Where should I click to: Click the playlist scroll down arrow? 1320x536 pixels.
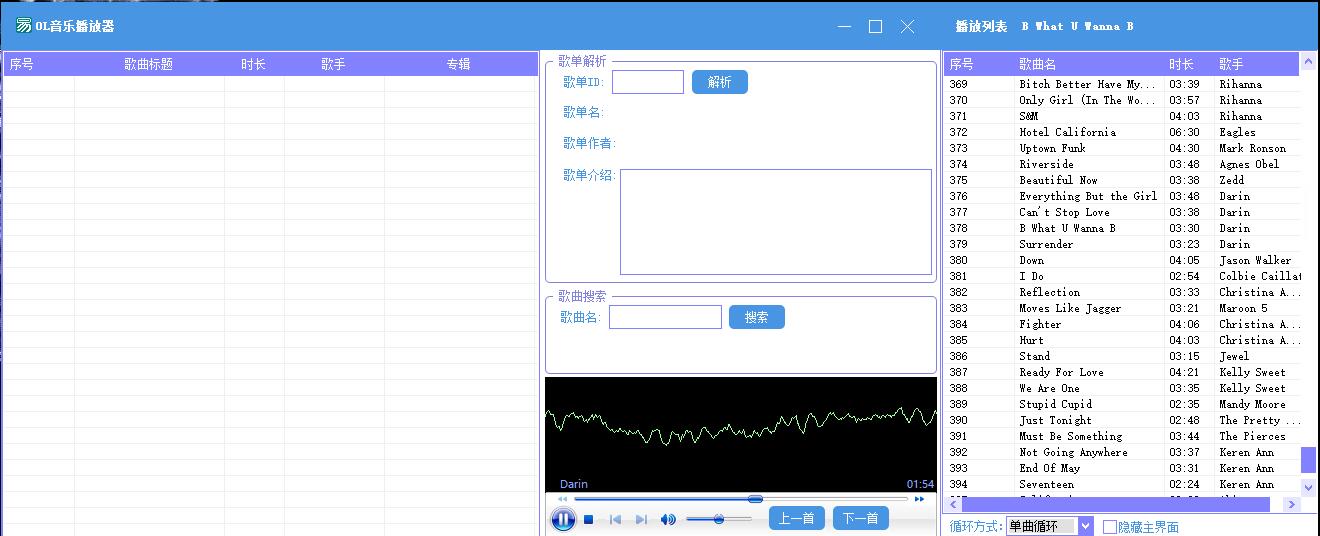pos(1309,487)
